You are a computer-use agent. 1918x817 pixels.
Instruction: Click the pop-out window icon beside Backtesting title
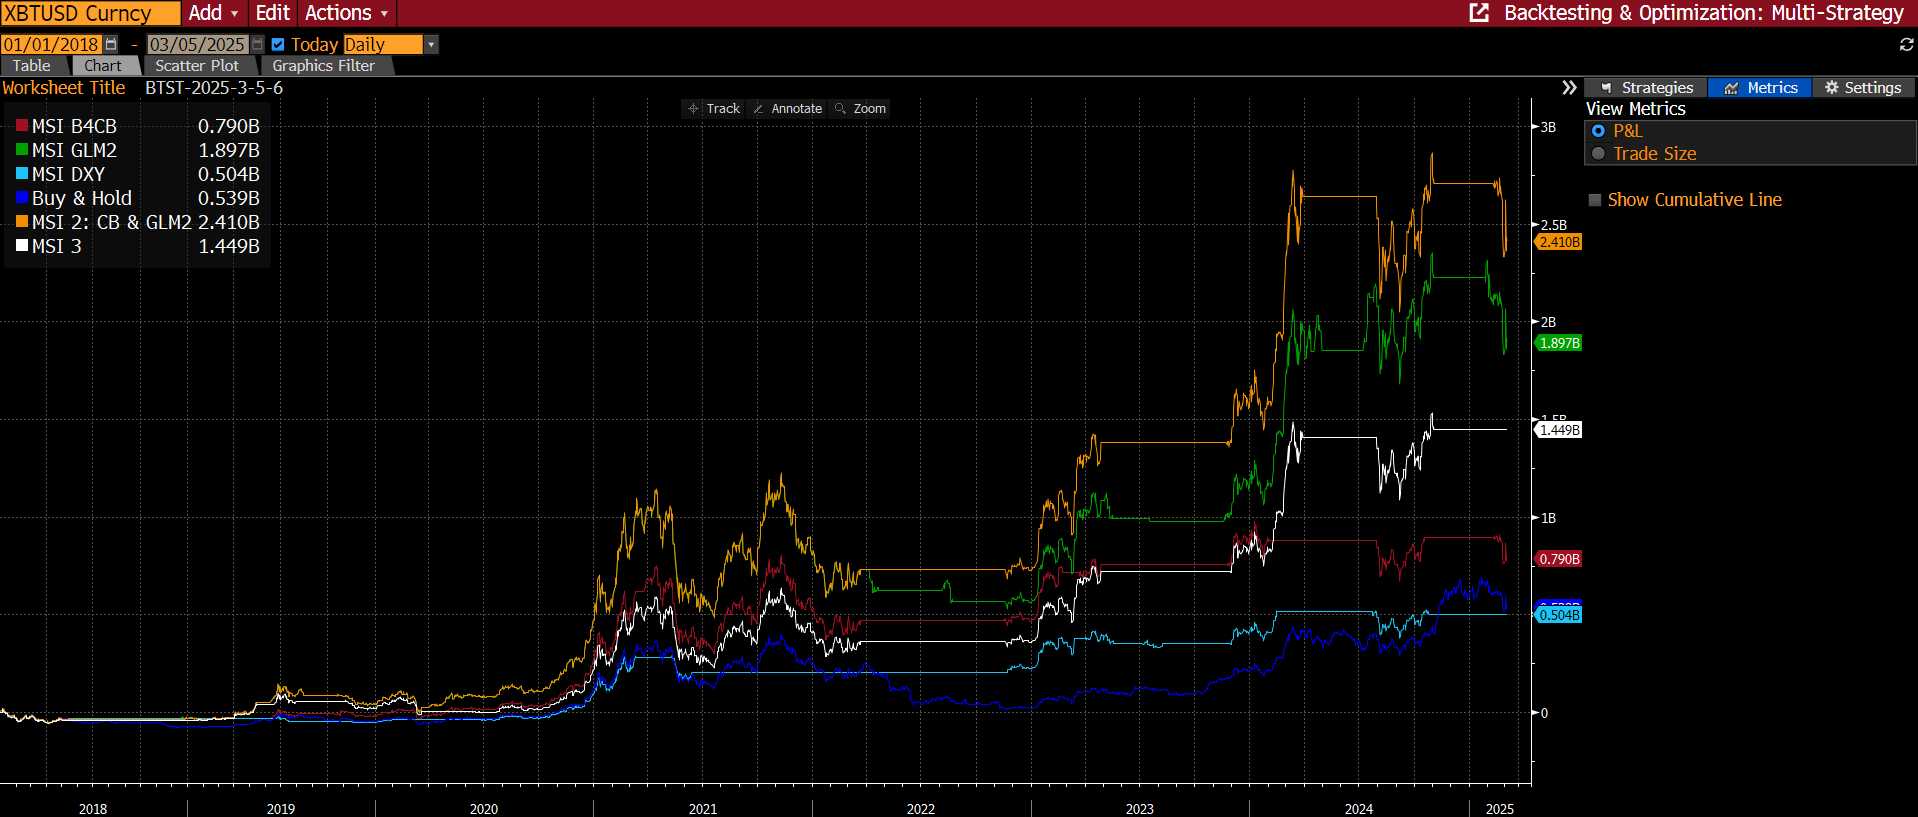coord(1479,13)
